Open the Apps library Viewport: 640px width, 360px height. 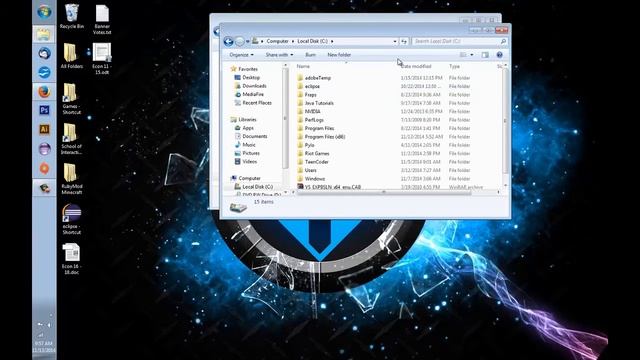248,128
